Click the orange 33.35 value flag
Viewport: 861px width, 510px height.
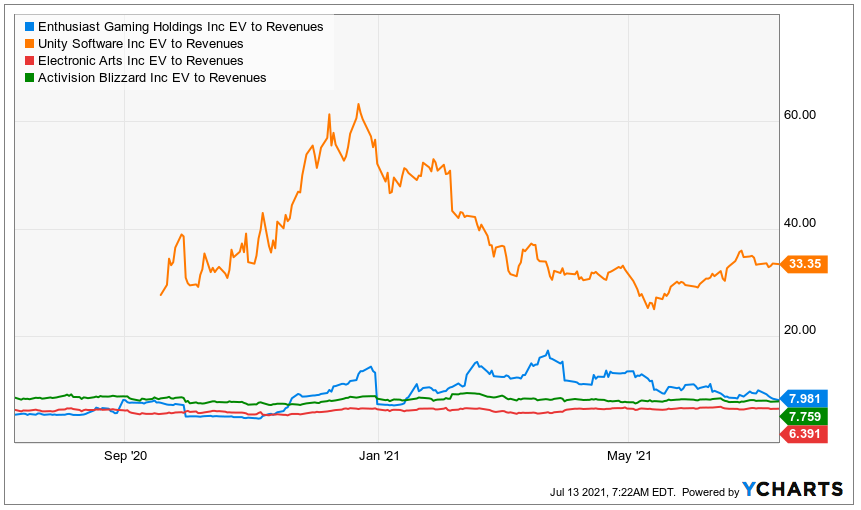point(804,264)
